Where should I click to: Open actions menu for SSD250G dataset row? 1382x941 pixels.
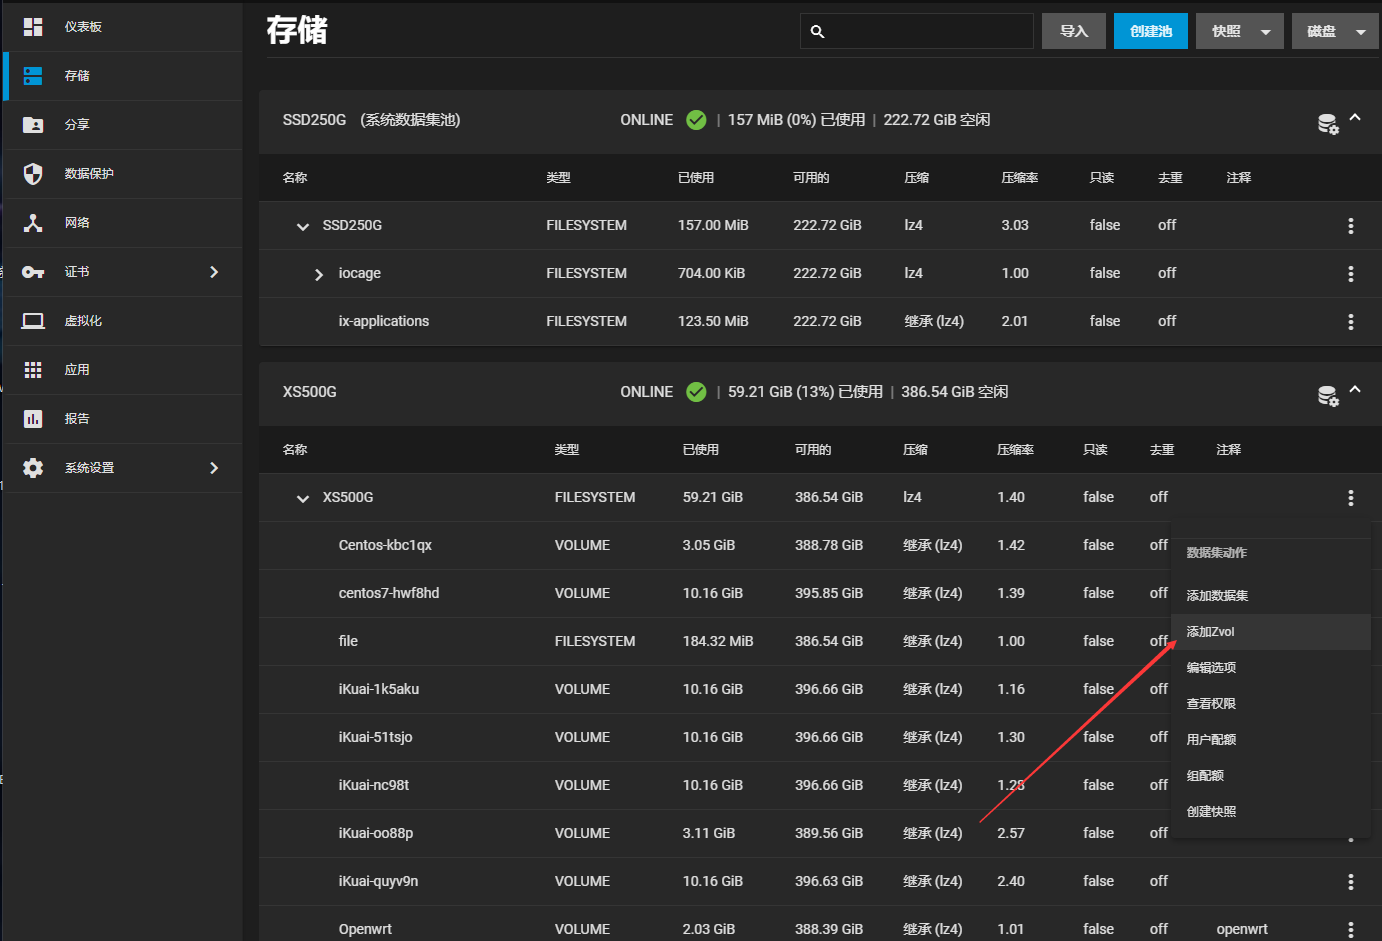1350,226
